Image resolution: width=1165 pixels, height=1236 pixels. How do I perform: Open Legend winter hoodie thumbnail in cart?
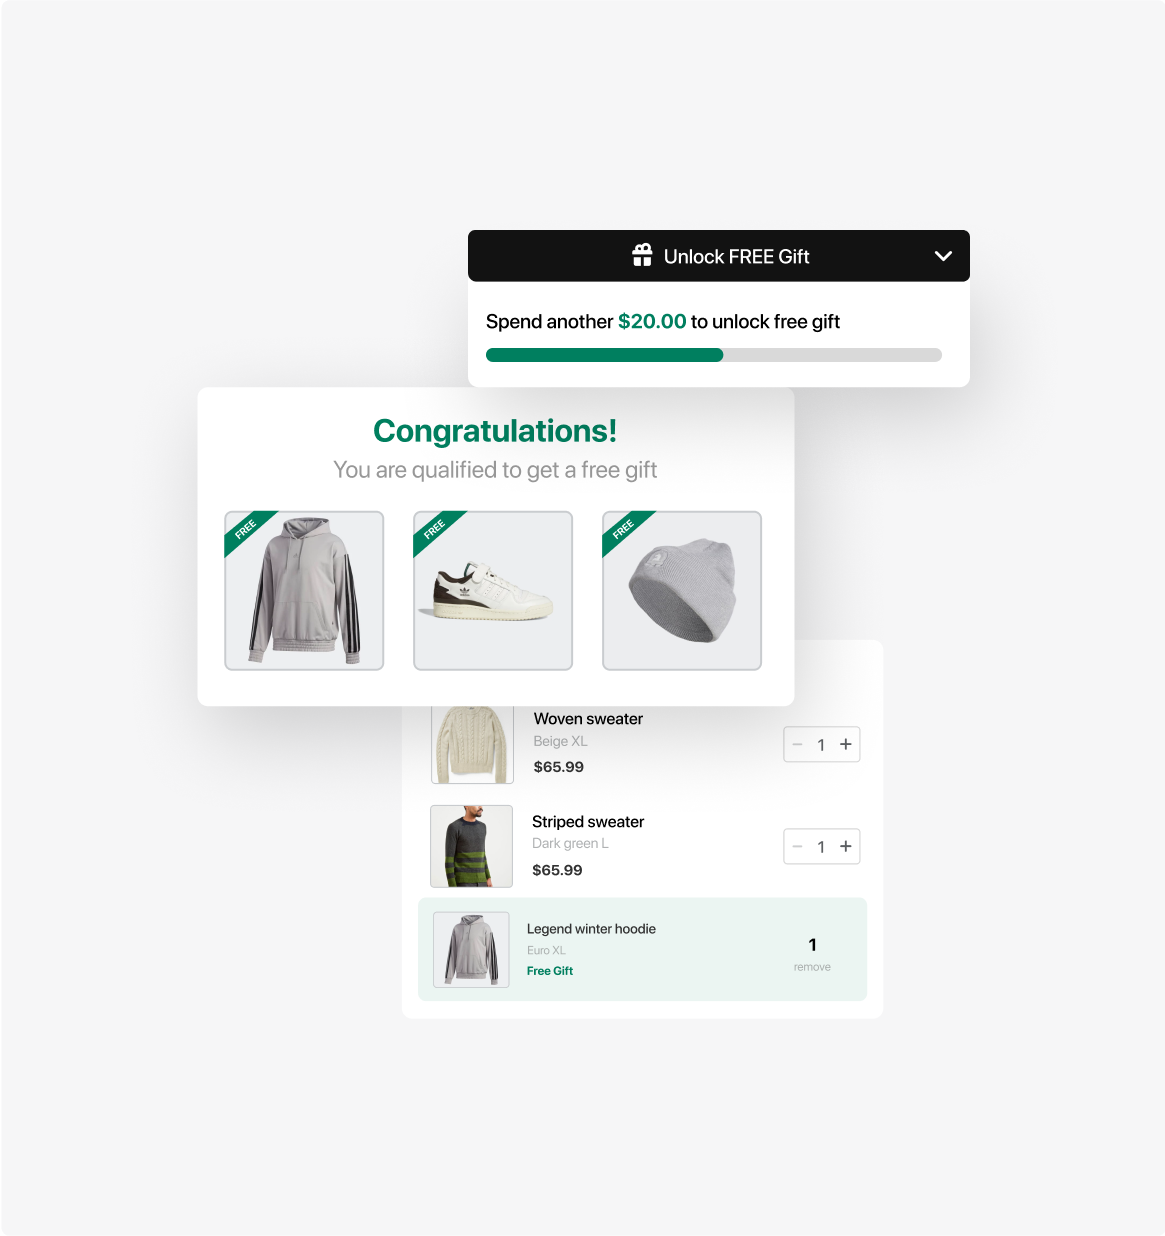click(x=471, y=949)
